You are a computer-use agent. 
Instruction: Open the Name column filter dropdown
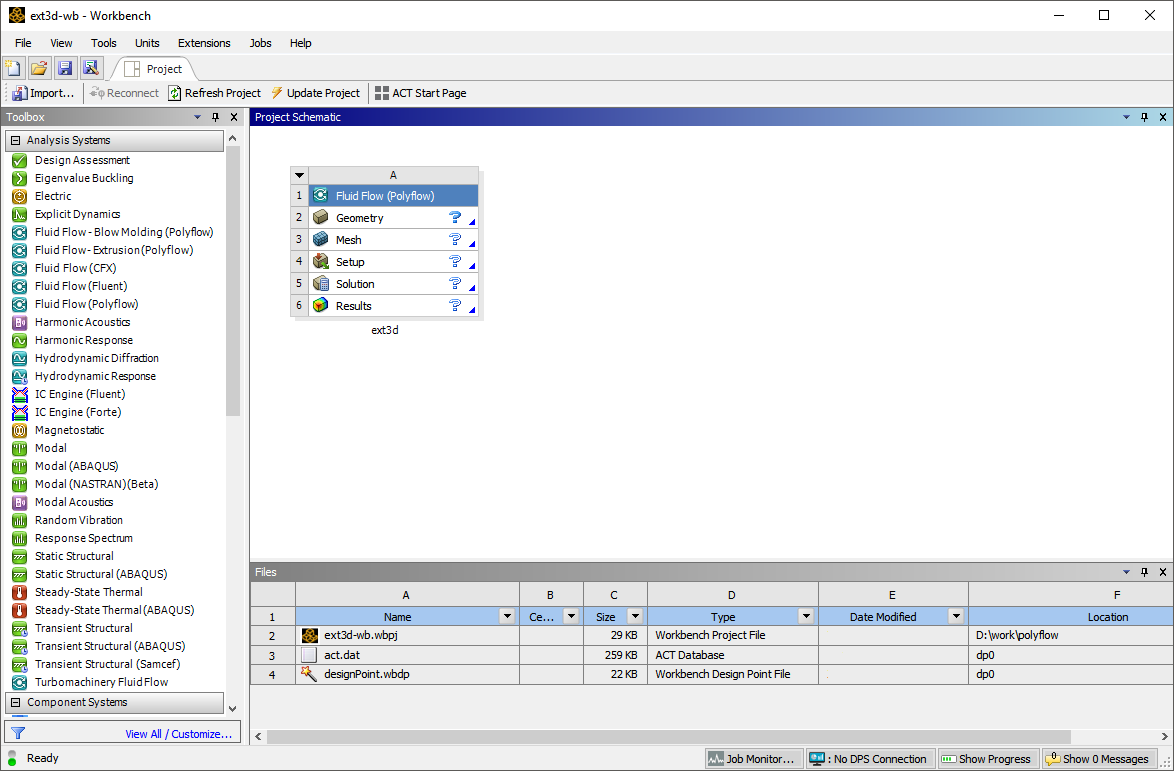point(507,617)
